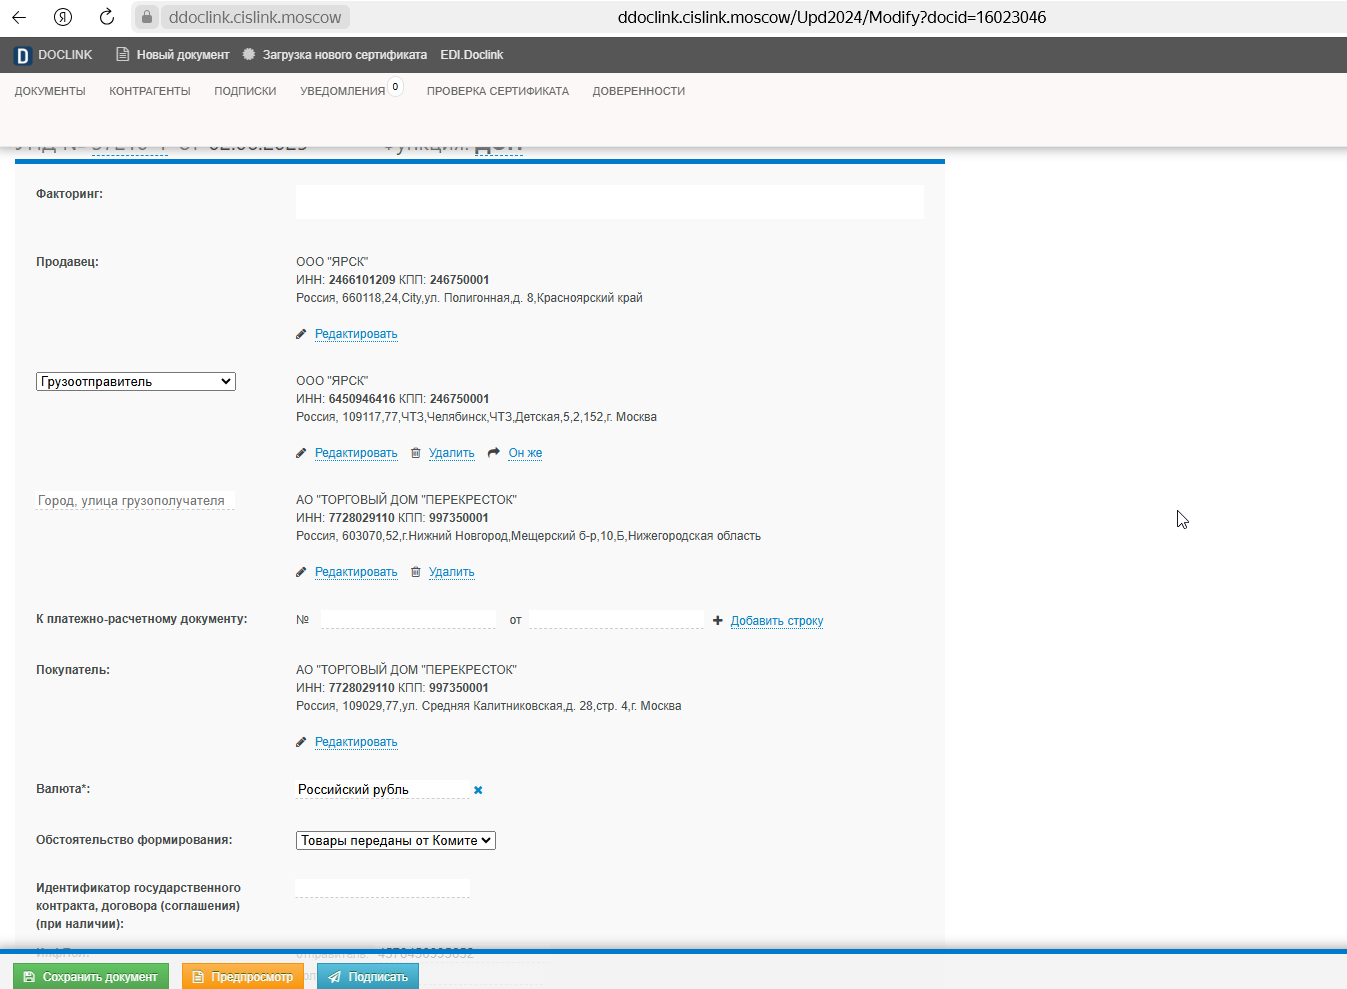The height and width of the screenshot is (989, 1347).
Task: Click shipper INN 6450946416
Action: click(362, 399)
